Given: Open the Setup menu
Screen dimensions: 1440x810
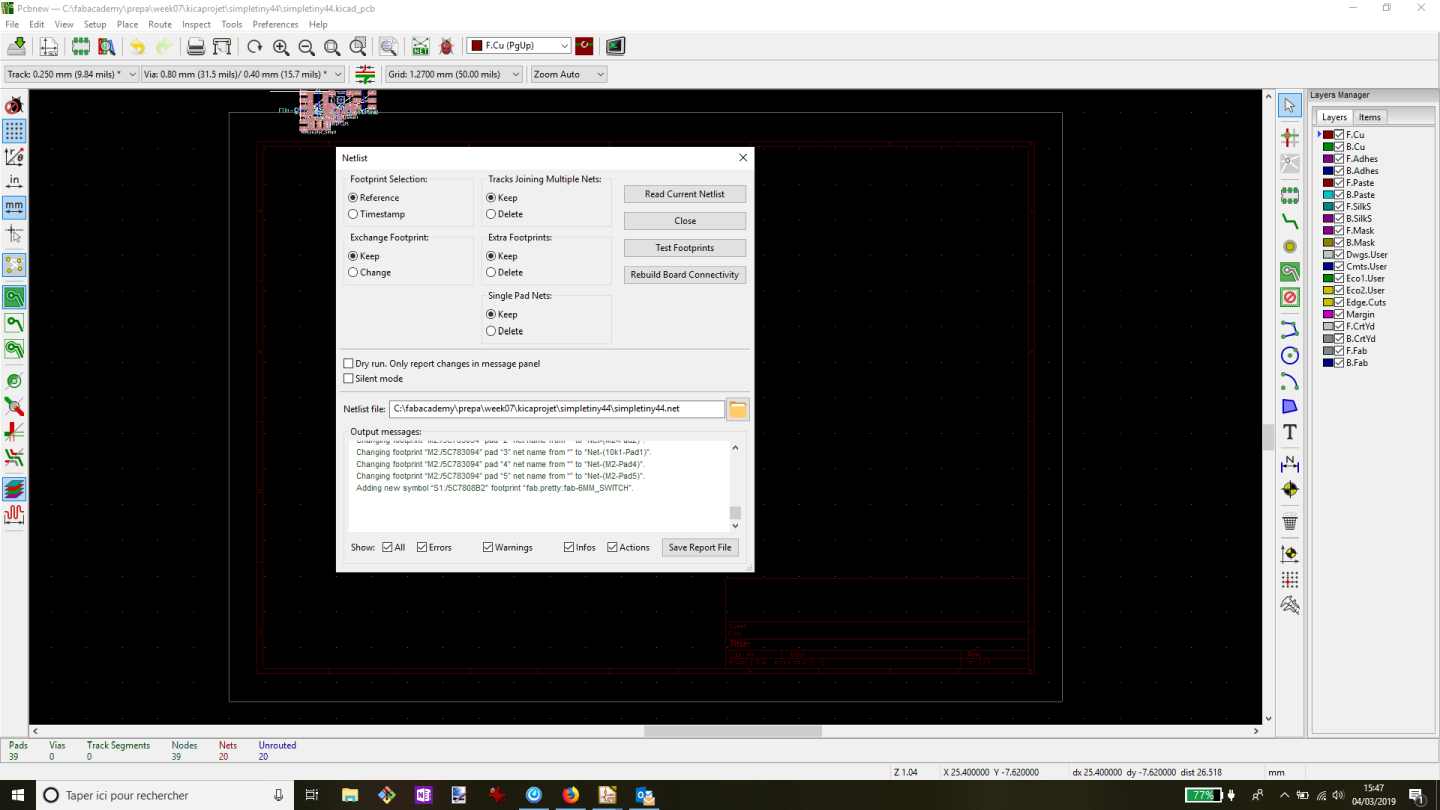Looking at the screenshot, I should coord(95,24).
